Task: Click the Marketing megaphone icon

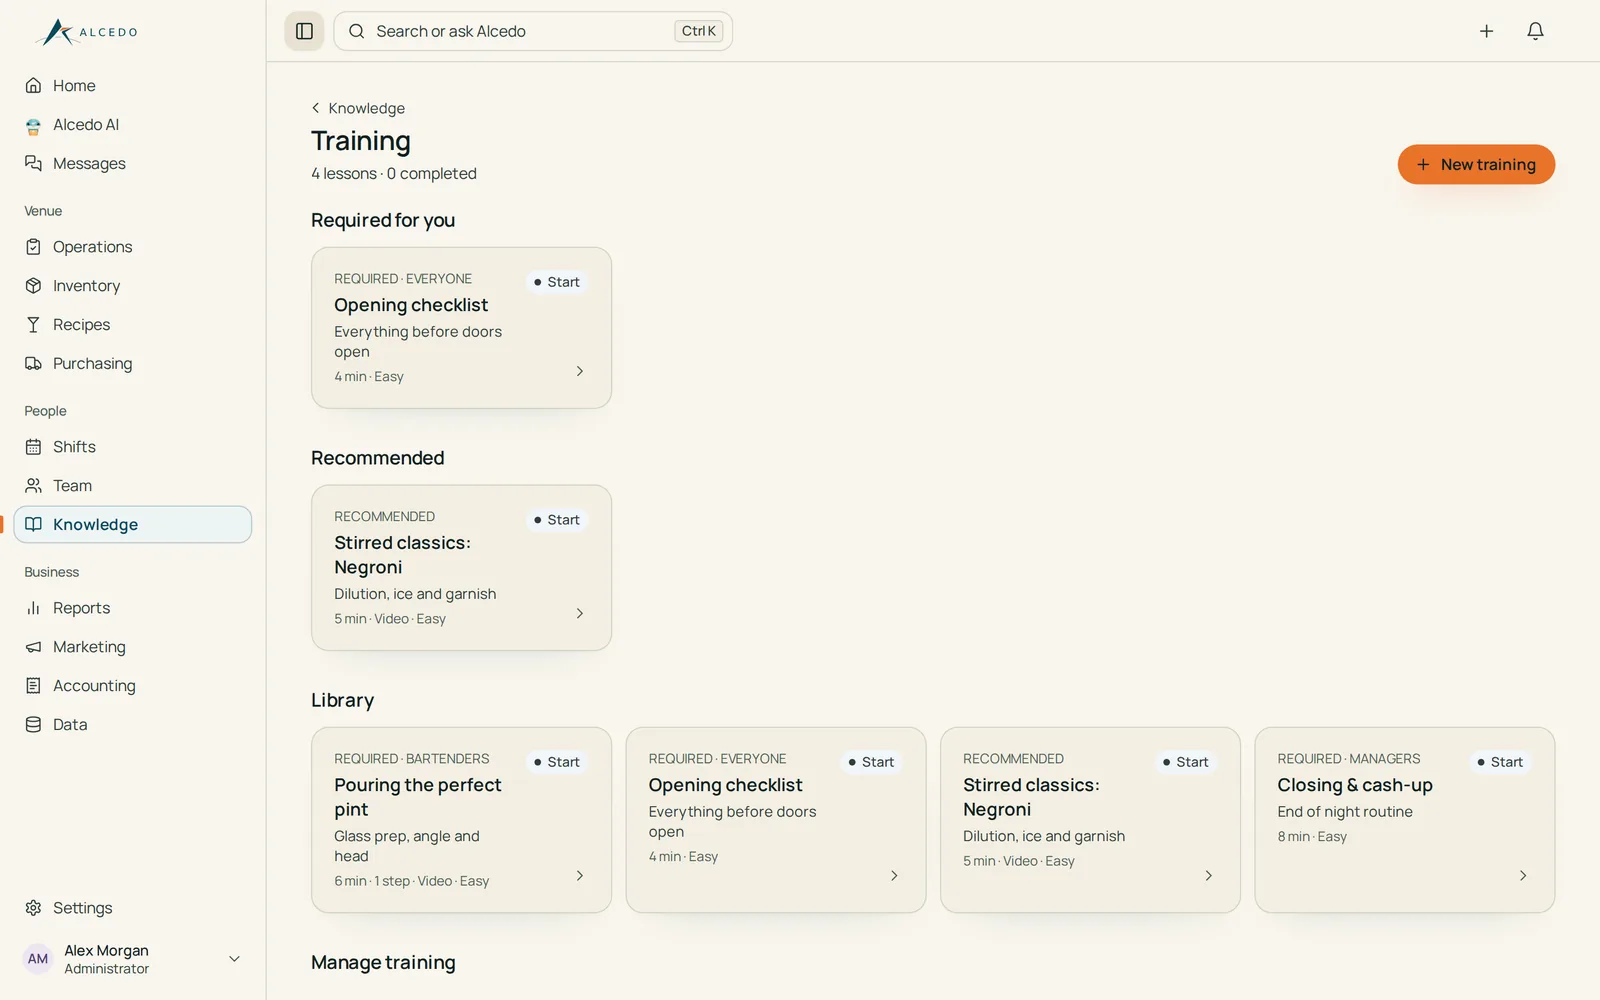Action: pos(33,647)
